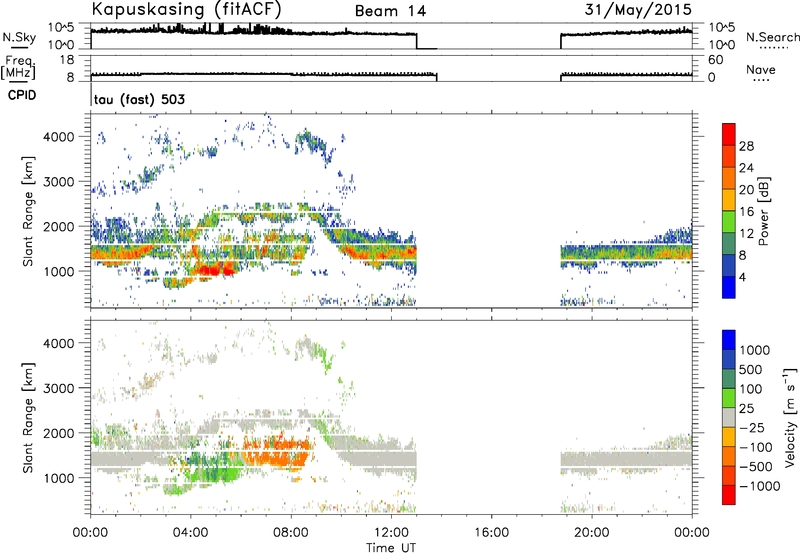The width and height of the screenshot is (800, 554).
Task: Click the Freq. [MHz] axis label
Action: pyautogui.click(x=18, y=67)
